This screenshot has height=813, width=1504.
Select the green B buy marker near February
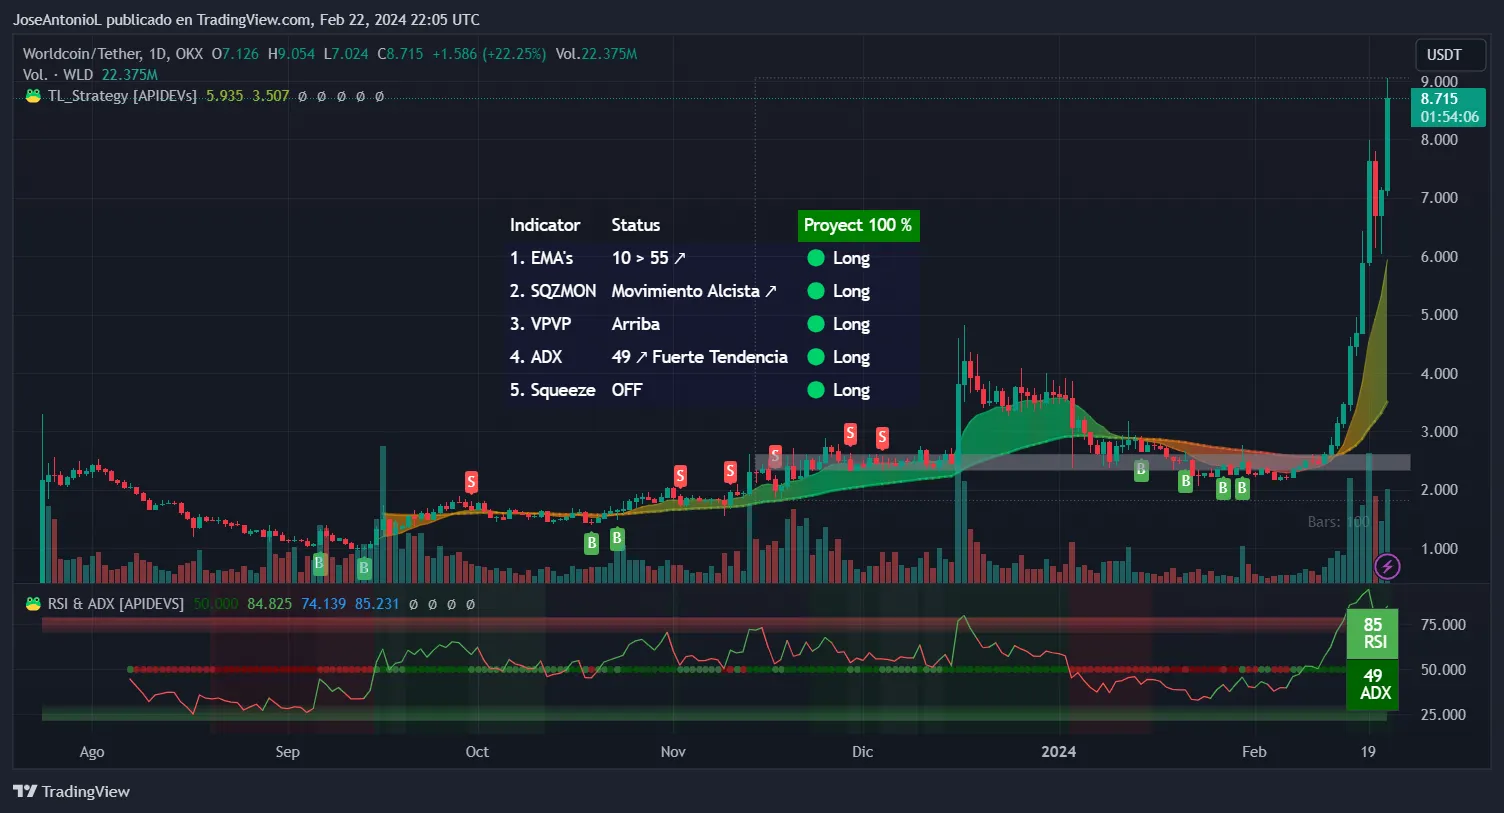1240,487
